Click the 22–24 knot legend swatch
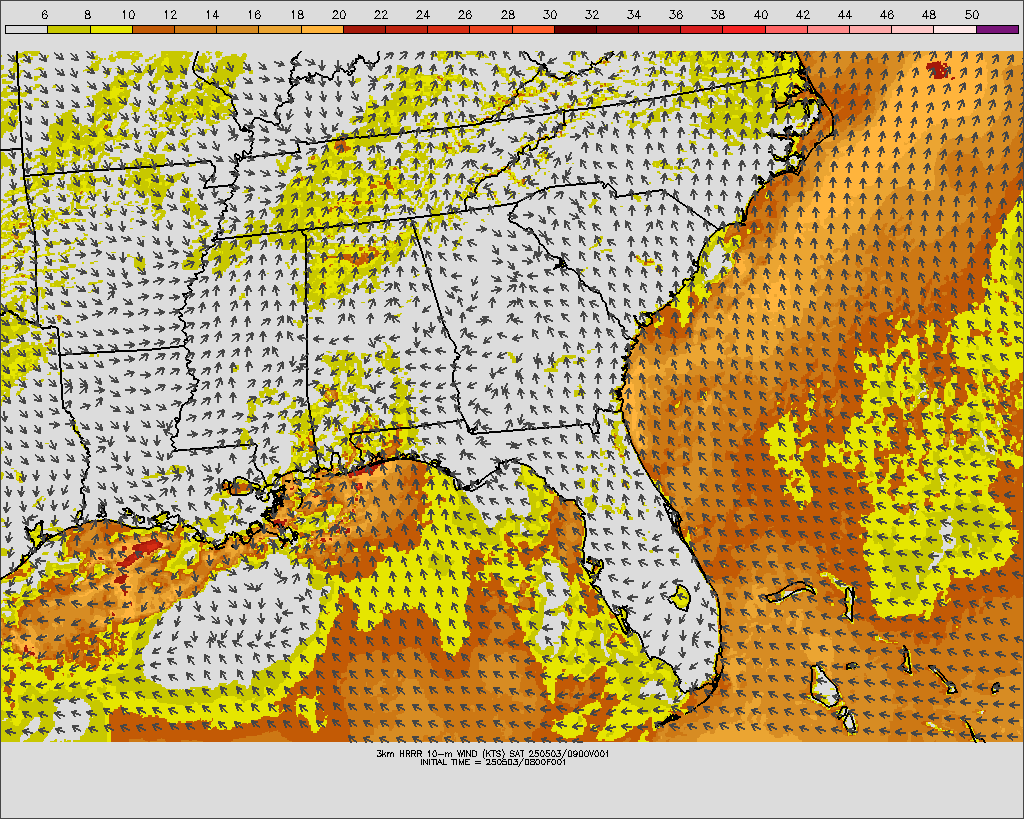1024x819 pixels. [x=407, y=29]
